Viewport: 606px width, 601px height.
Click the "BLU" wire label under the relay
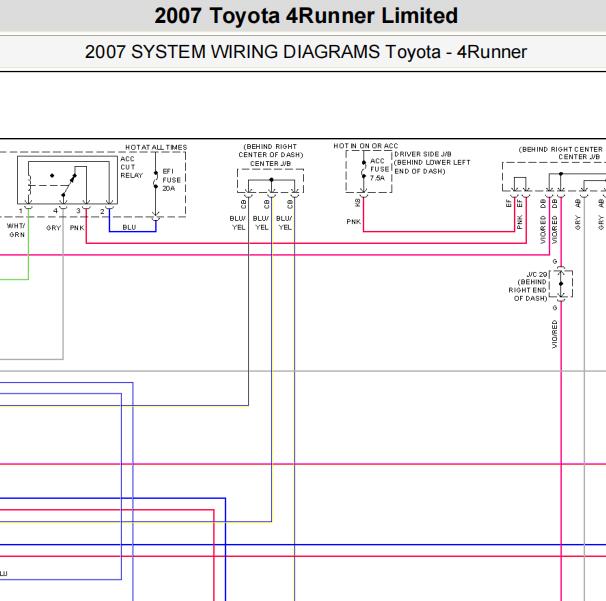pyautogui.click(x=129, y=227)
